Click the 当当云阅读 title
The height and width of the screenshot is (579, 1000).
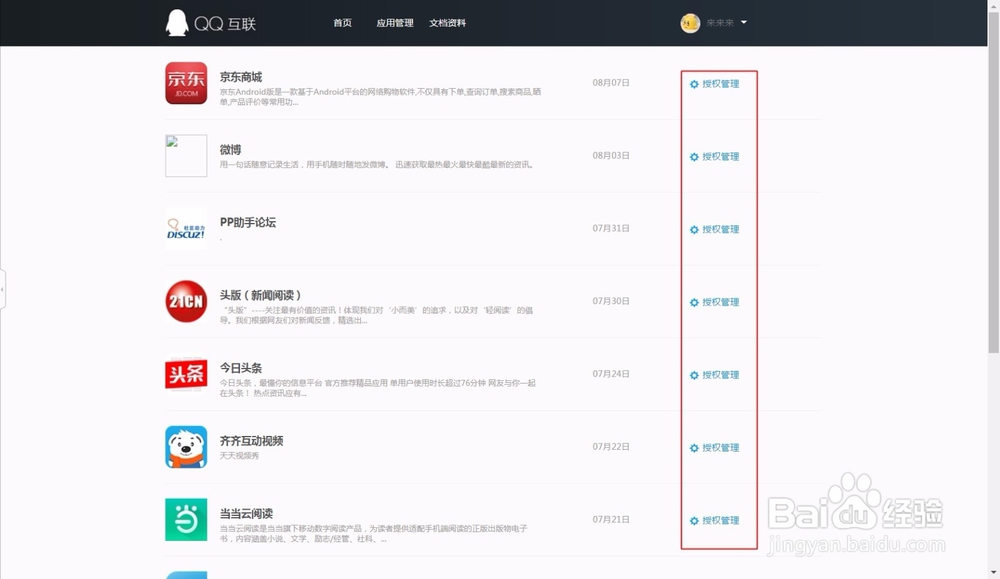pos(246,513)
